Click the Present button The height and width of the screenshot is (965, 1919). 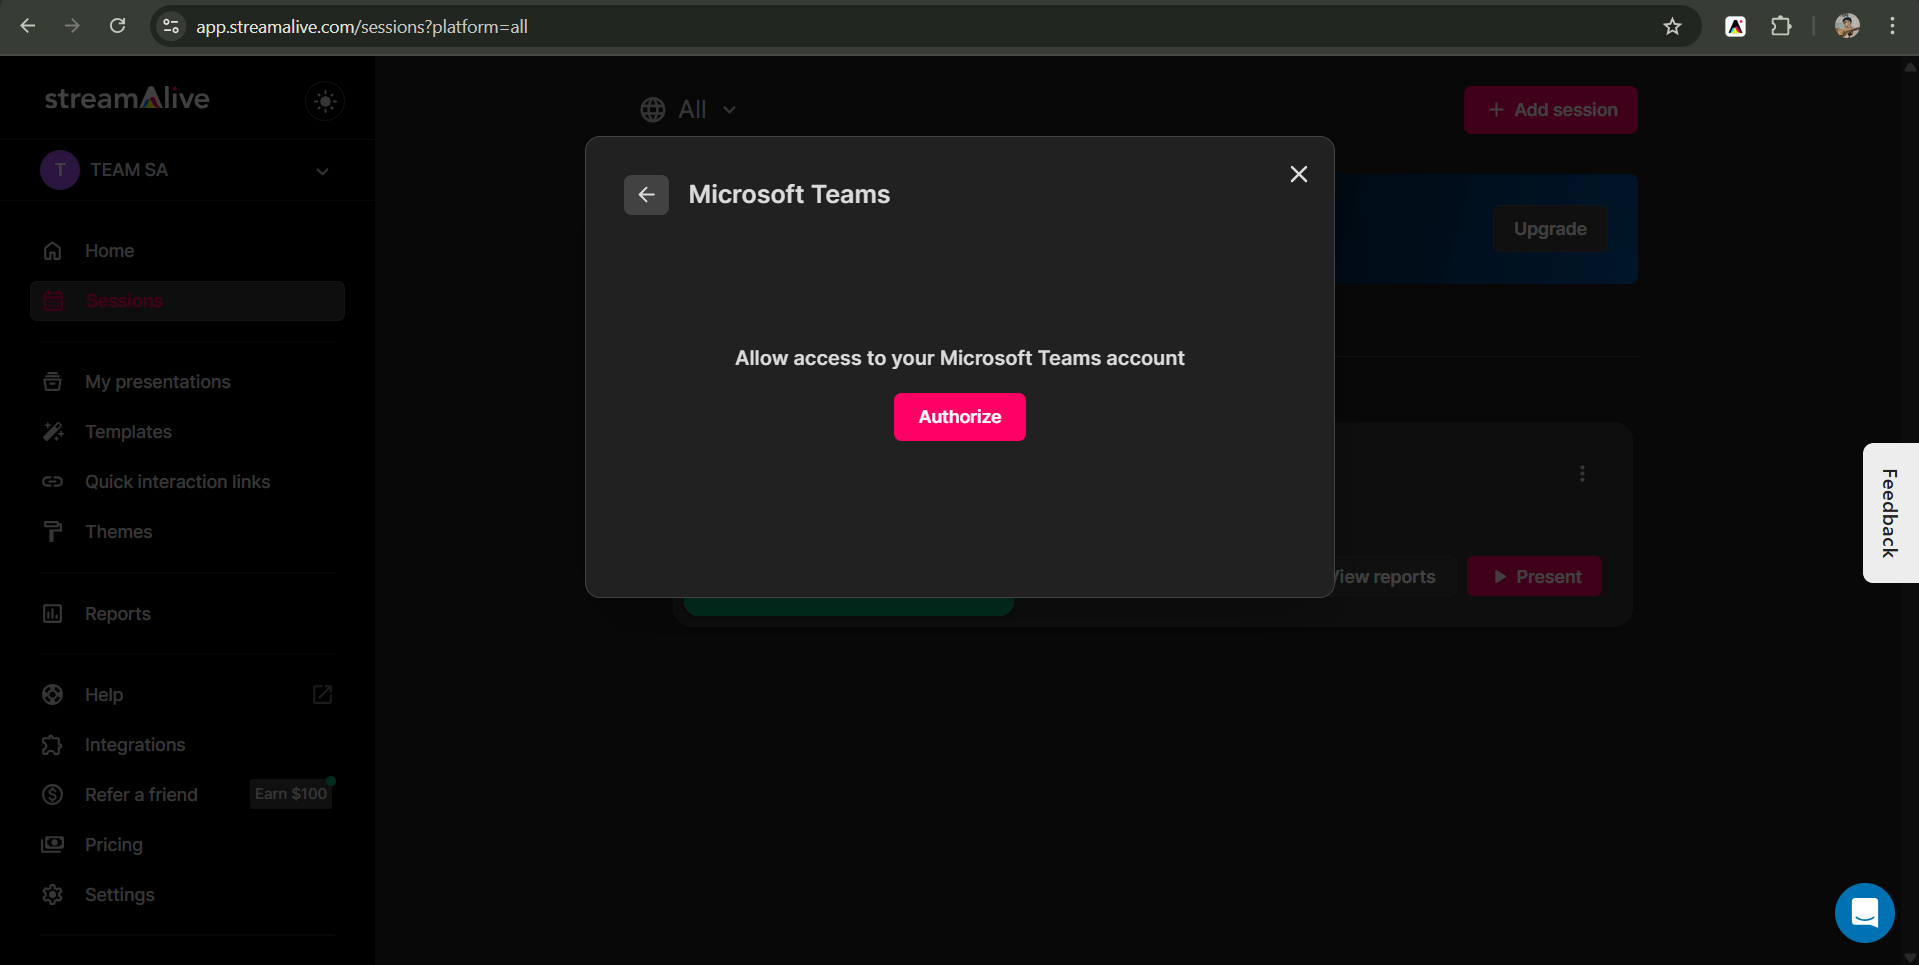pos(1534,577)
